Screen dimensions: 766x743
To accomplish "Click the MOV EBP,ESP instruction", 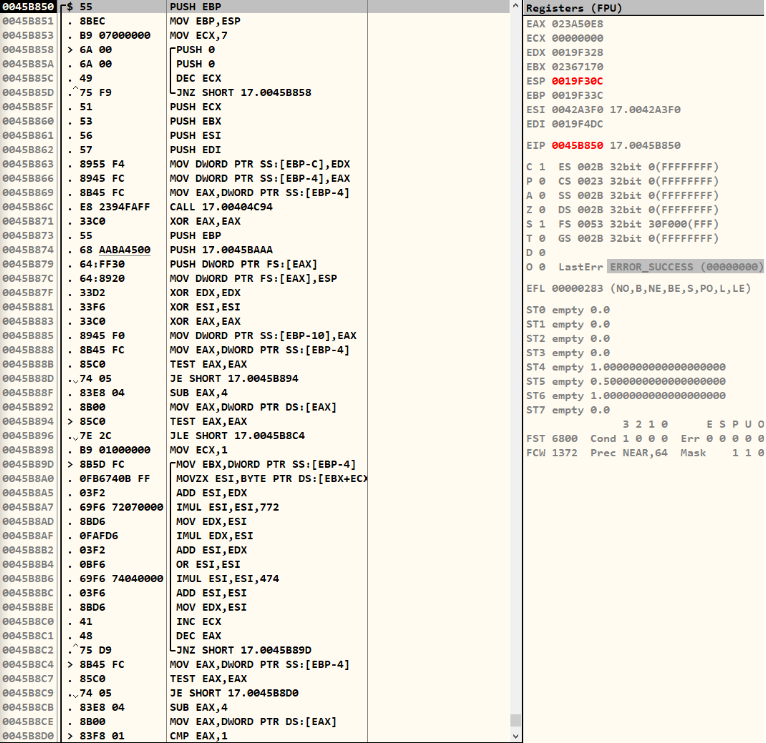I will [205, 21].
